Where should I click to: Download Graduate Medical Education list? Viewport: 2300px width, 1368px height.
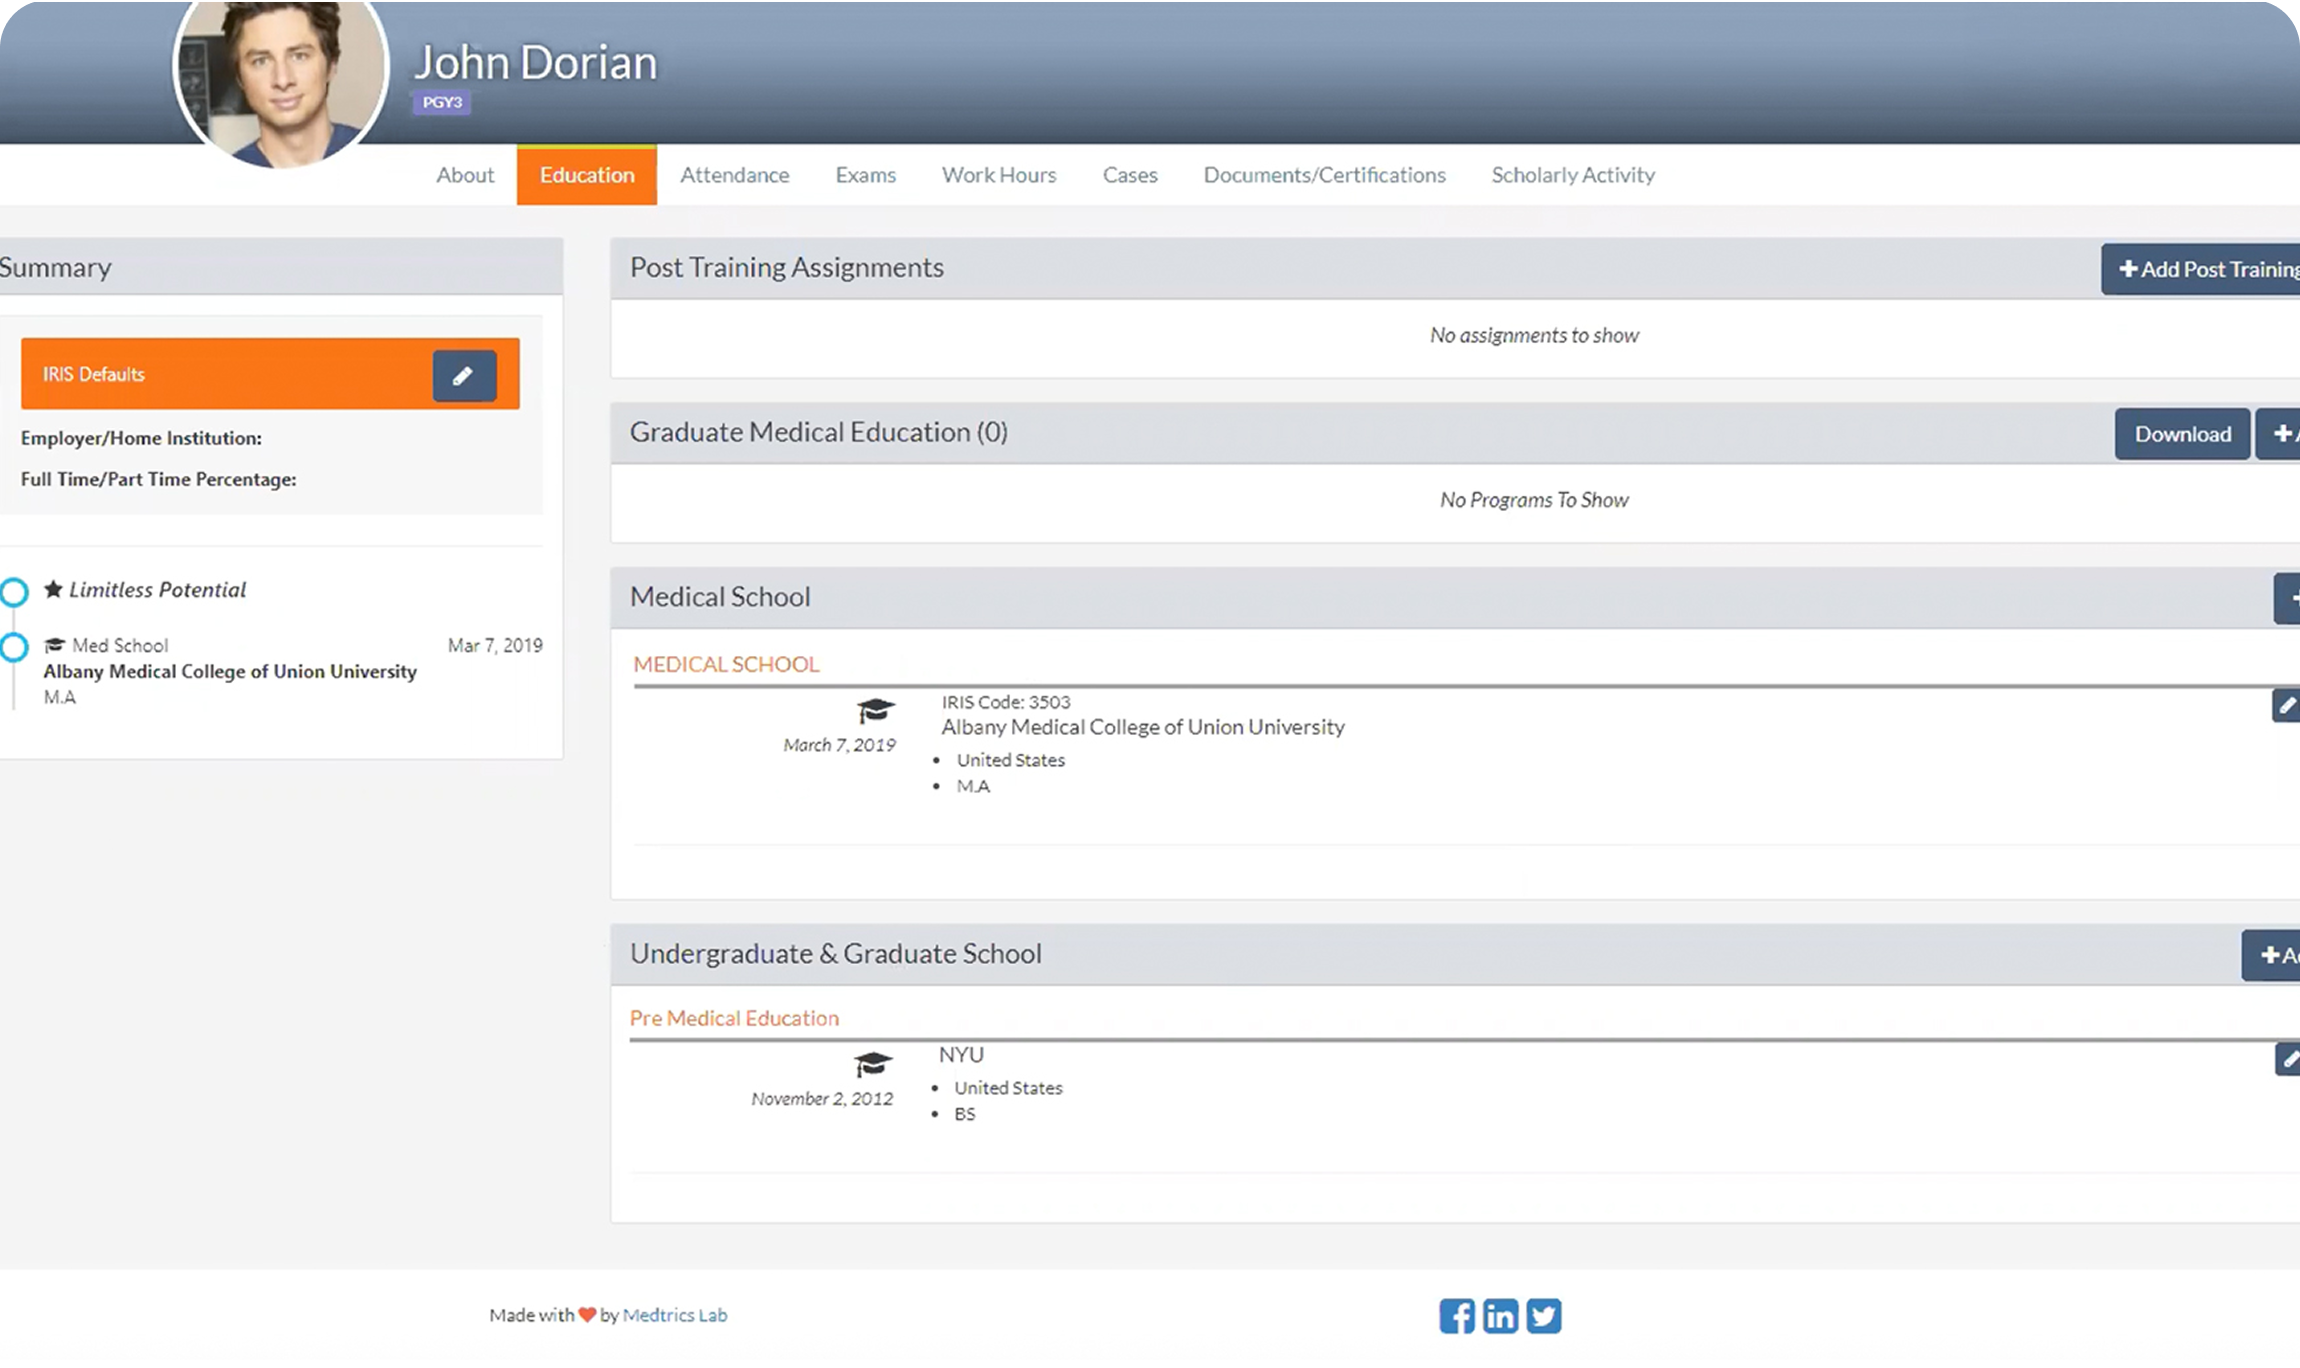(2182, 434)
